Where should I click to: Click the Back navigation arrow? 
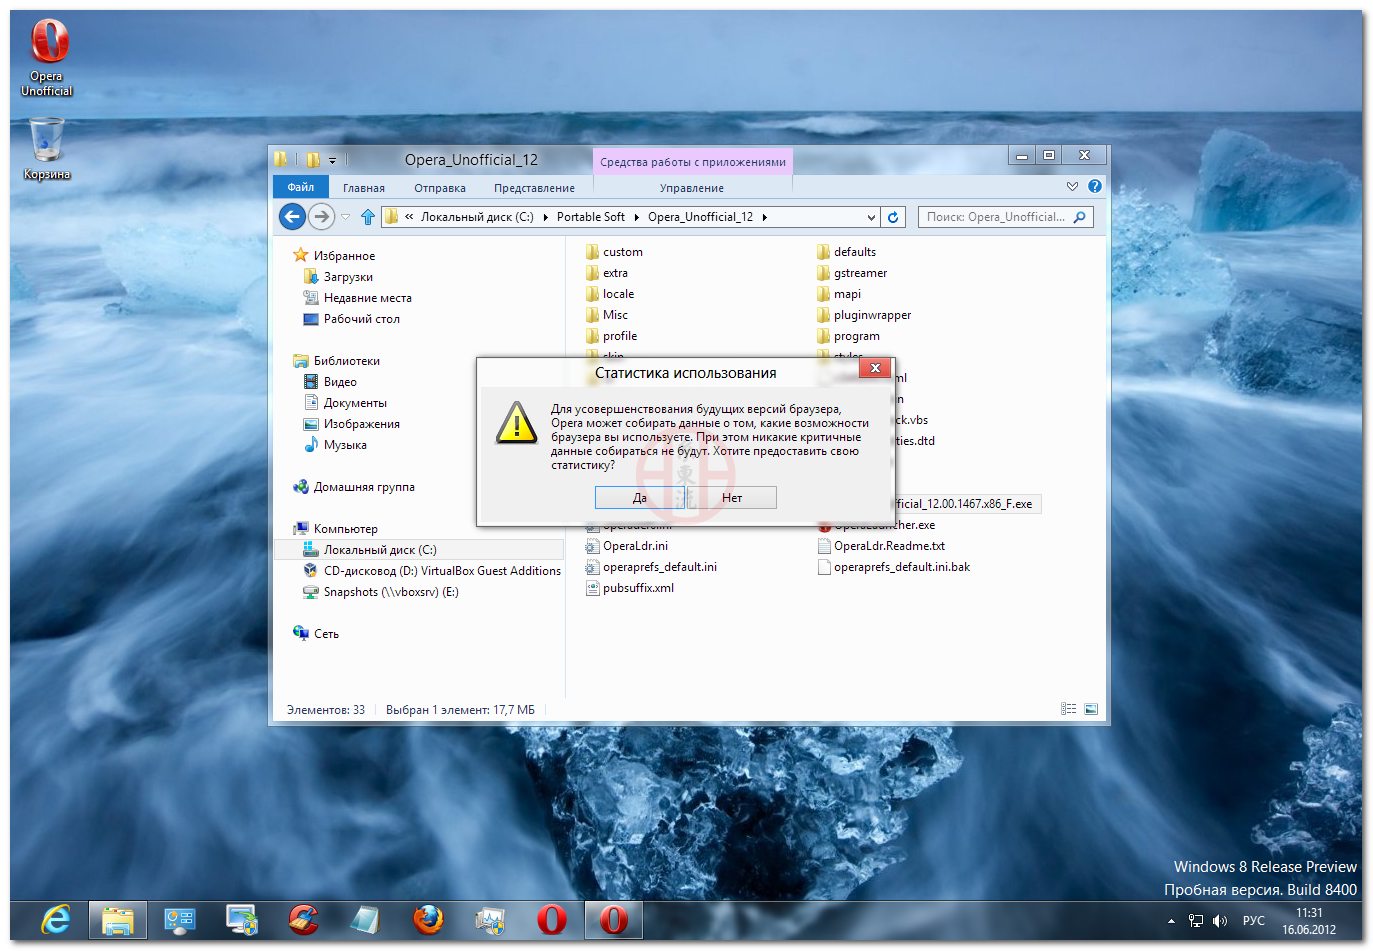coord(292,217)
